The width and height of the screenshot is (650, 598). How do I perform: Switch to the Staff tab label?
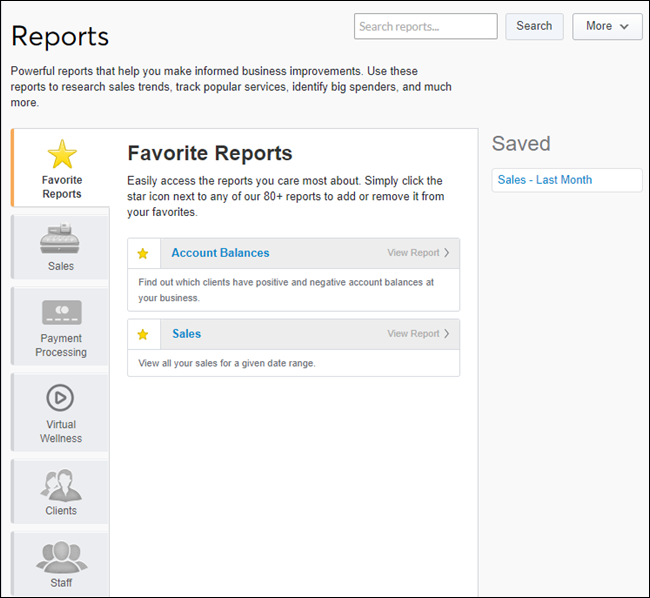tap(61, 583)
